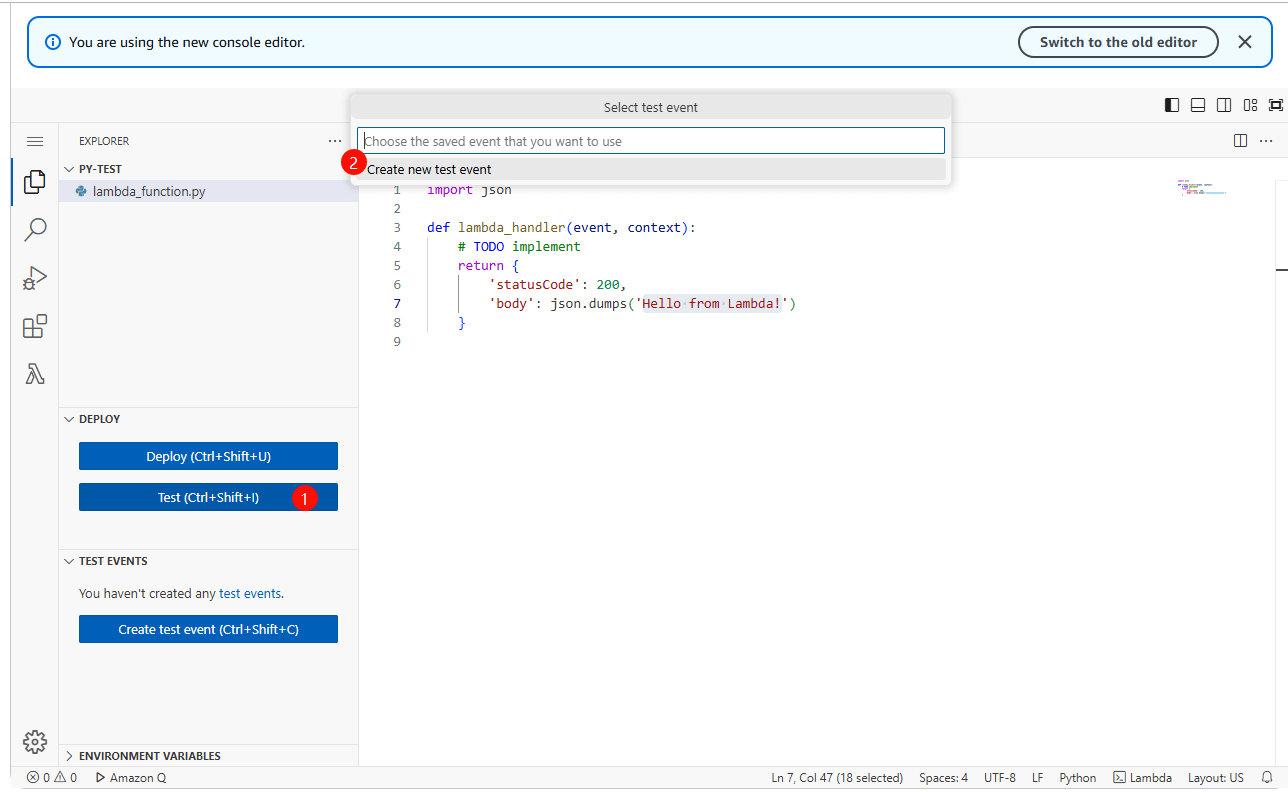The width and height of the screenshot is (1288, 792).
Task: Click the hamburger menu icon
Action: tap(35, 142)
